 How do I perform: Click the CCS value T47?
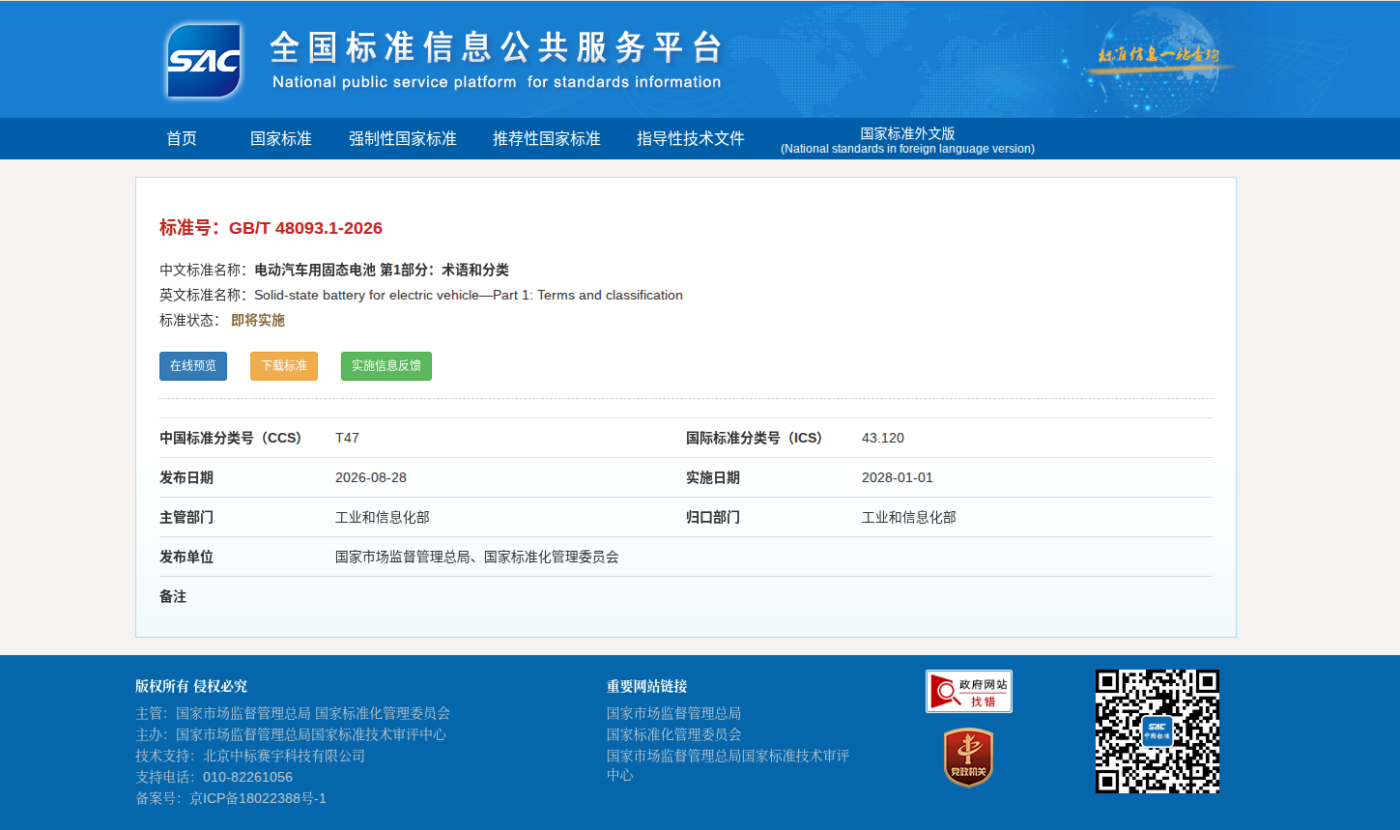pos(347,438)
